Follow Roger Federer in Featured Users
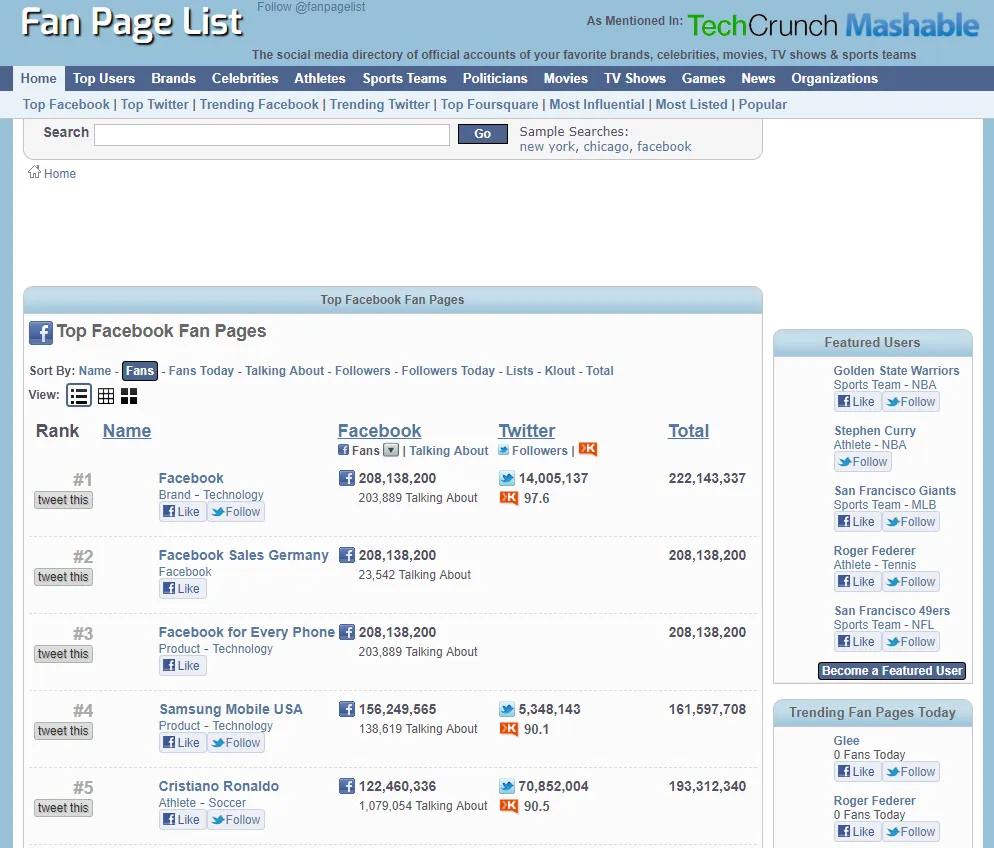 pos(911,582)
